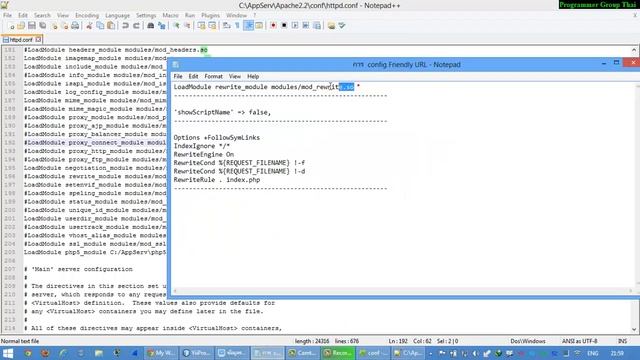The image size is (640, 360).
Task: Undo the last edit from the toolbar
Action: point(125,26)
